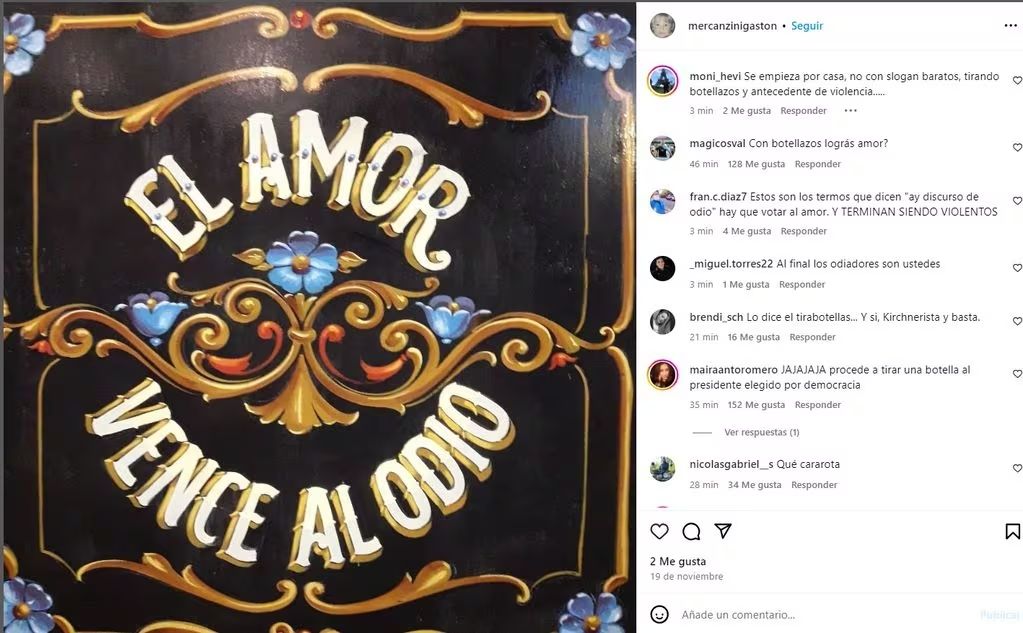The image size is (1023, 633).
Task: Show 128 Me gusta on magicosval comment
Action: tap(756, 164)
